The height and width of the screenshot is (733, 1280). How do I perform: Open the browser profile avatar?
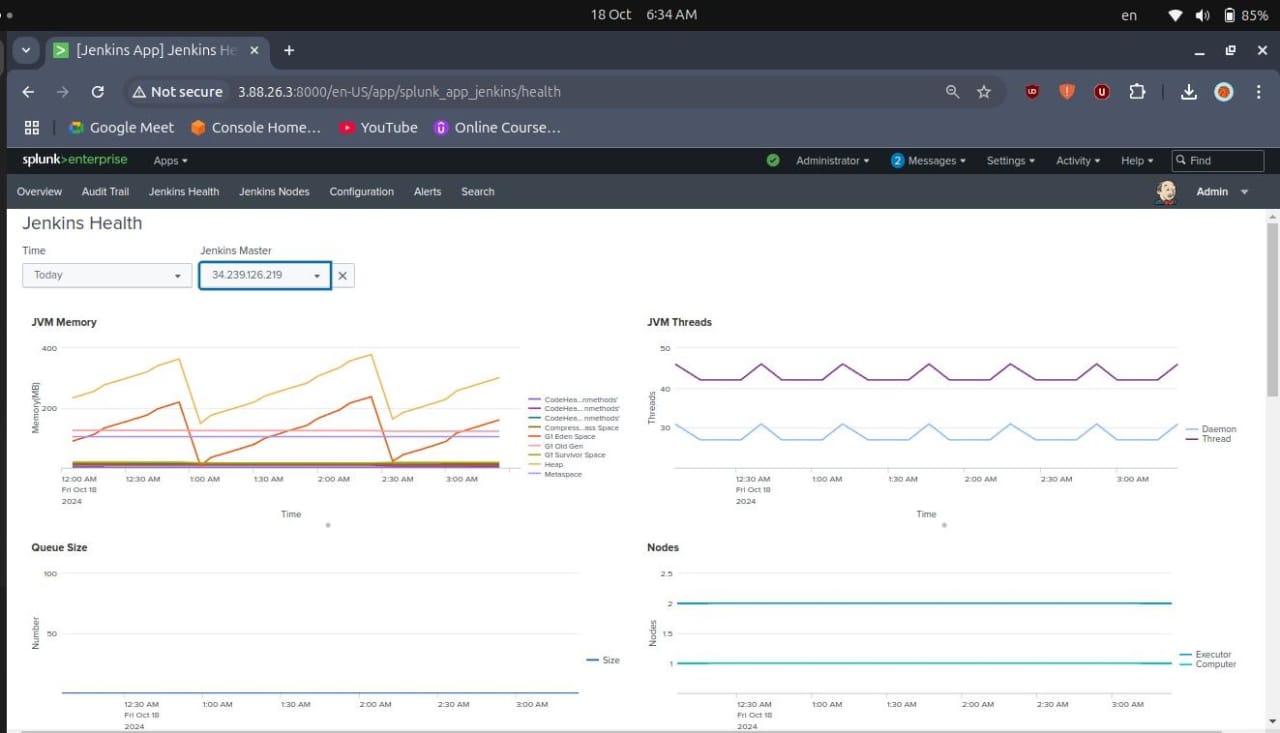(x=1224, y=92)
